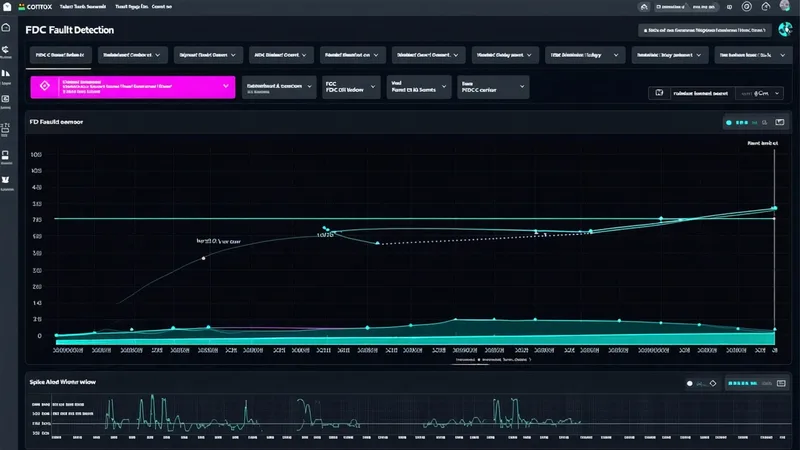Click the app logo beside the Comox name
Viewport: 800px width, 450px height.
click(21, 7)
